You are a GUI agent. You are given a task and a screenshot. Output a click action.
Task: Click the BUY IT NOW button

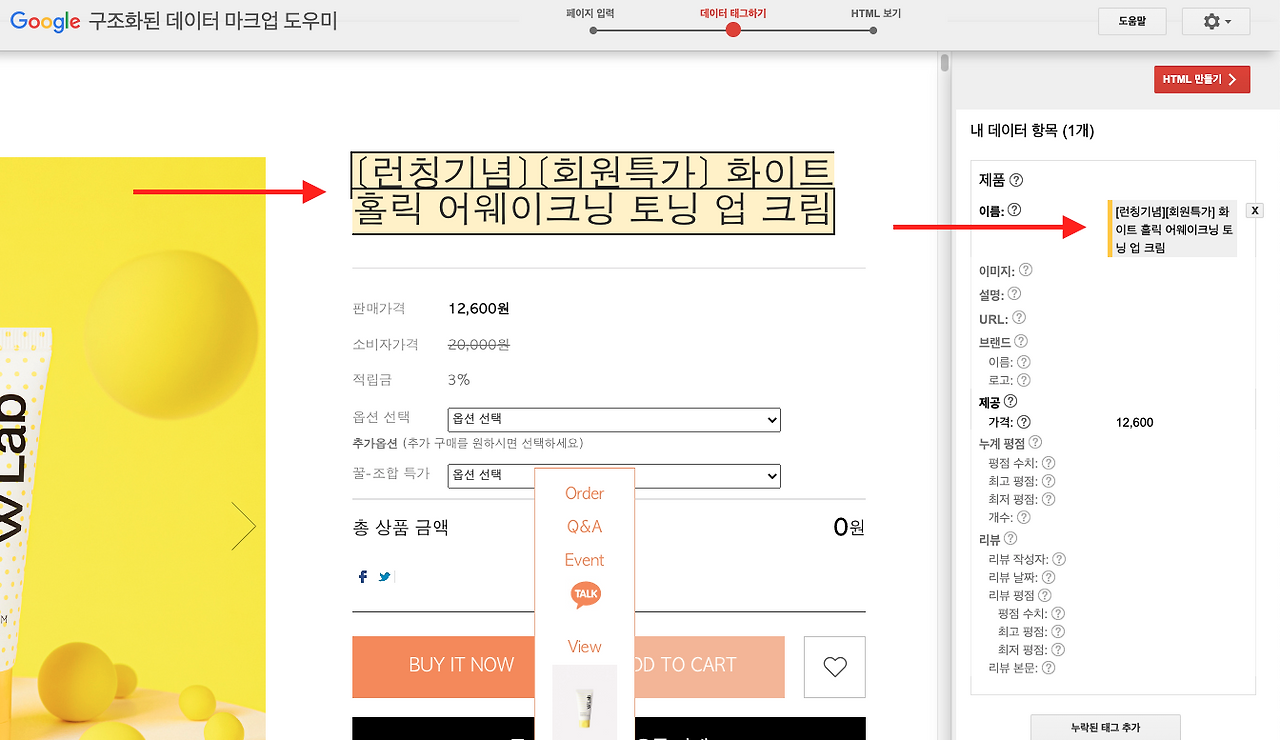(460, 665)
